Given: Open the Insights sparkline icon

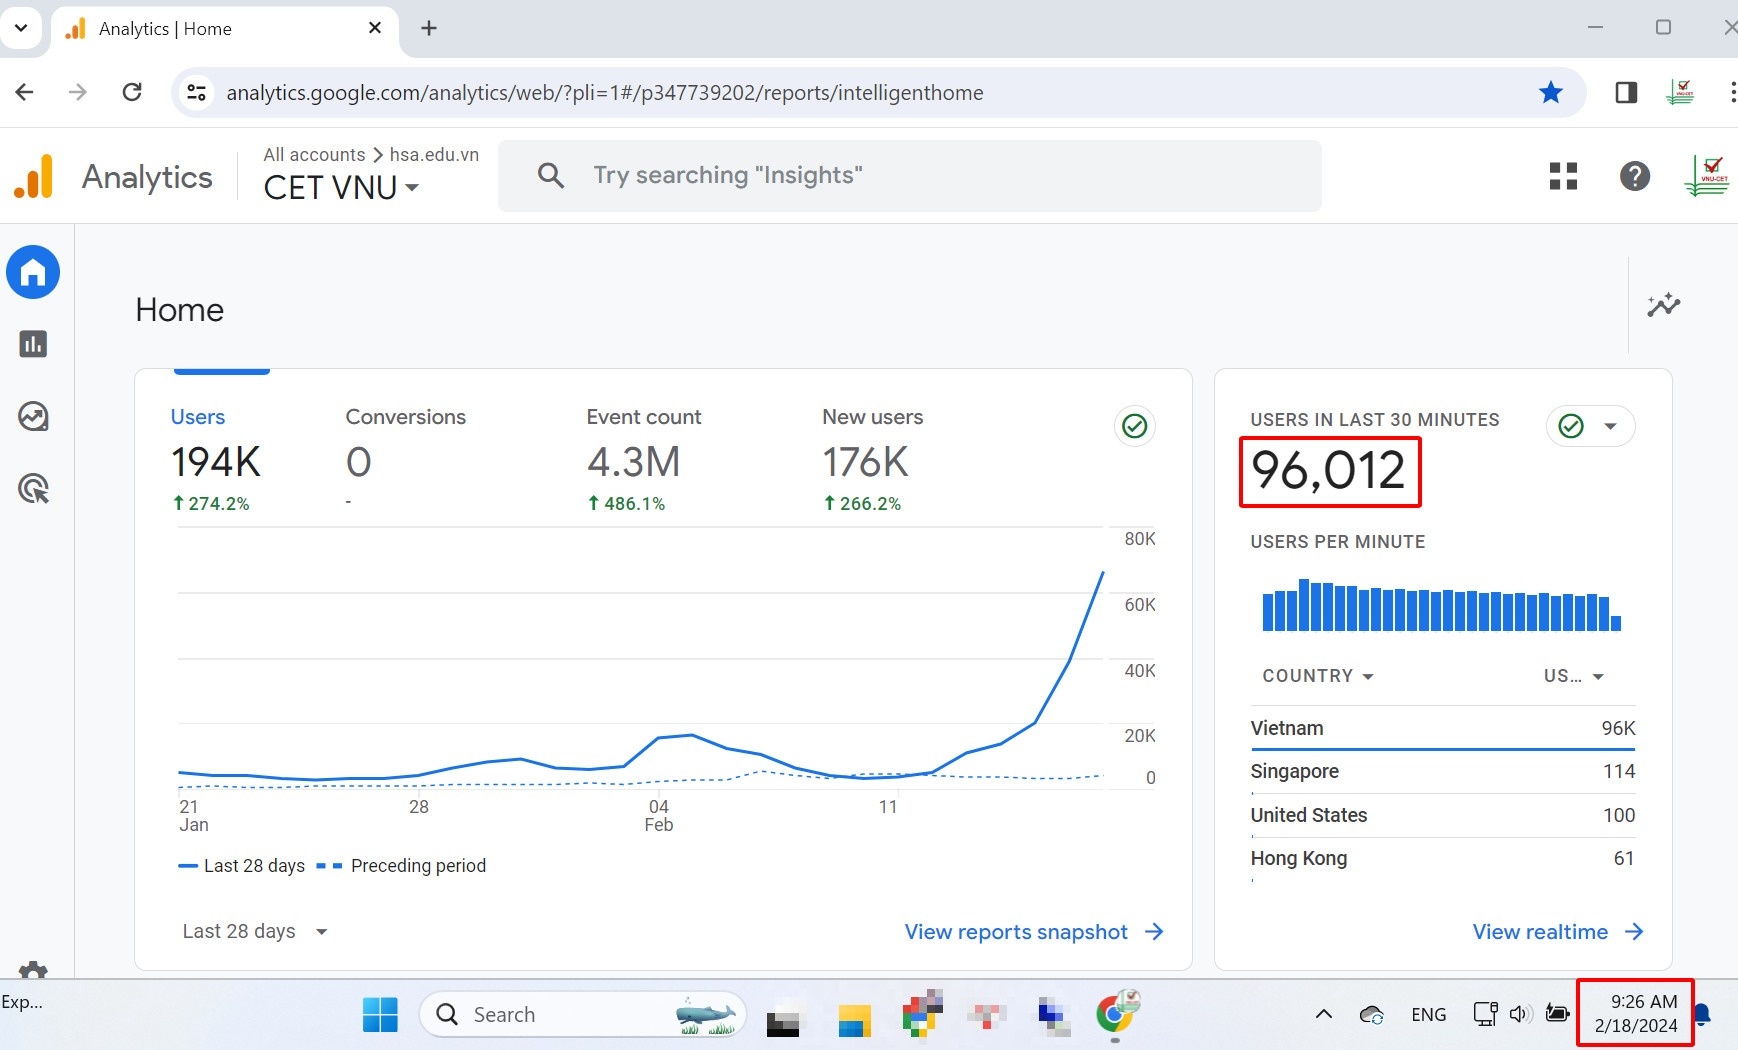Looking at the screenshot, I should click(x=1664, y=305).
